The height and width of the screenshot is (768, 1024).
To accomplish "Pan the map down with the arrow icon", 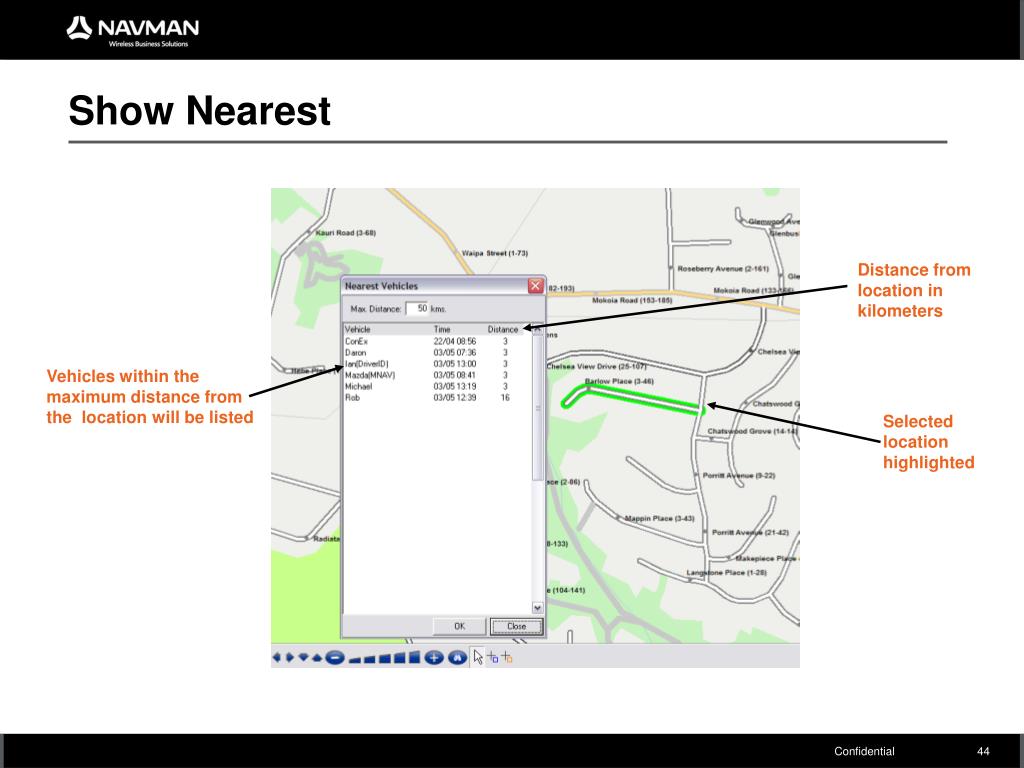I will 304,657.
